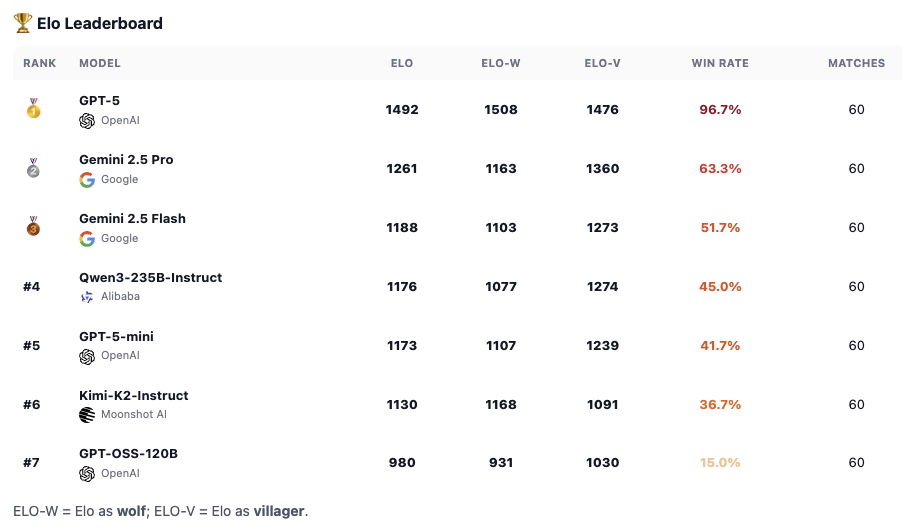
Task: Click the Google logo under Gemini 2.5 Flash
Action: click(87, 238)
